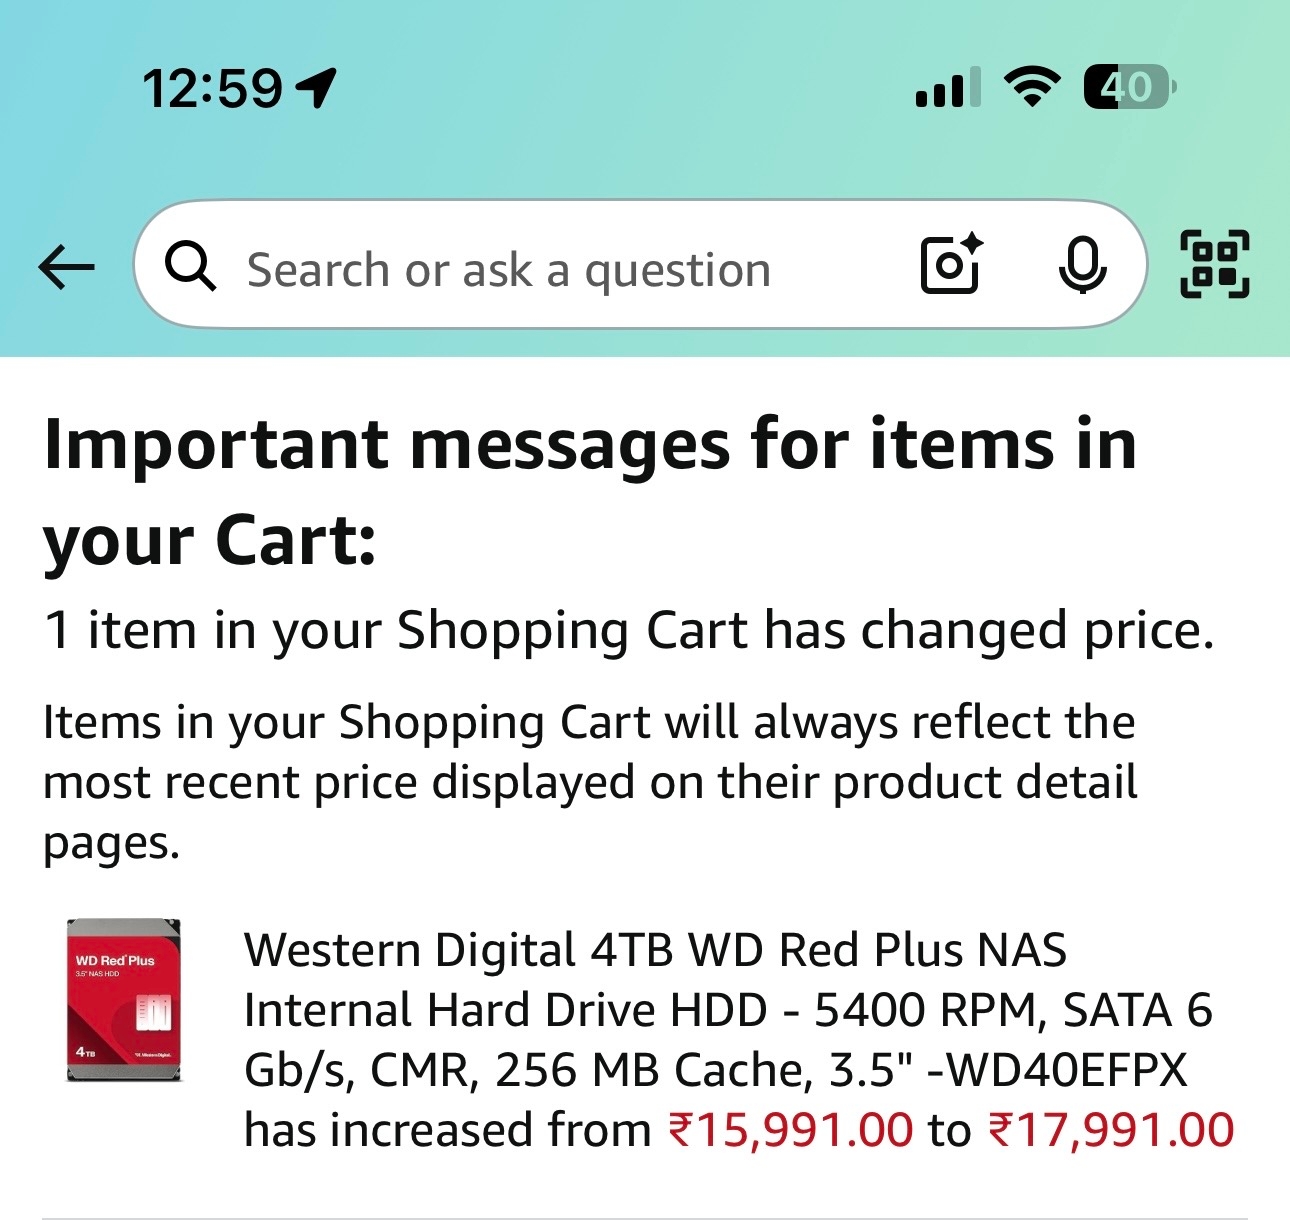Tap the cellular signal bars

[947, 88]
